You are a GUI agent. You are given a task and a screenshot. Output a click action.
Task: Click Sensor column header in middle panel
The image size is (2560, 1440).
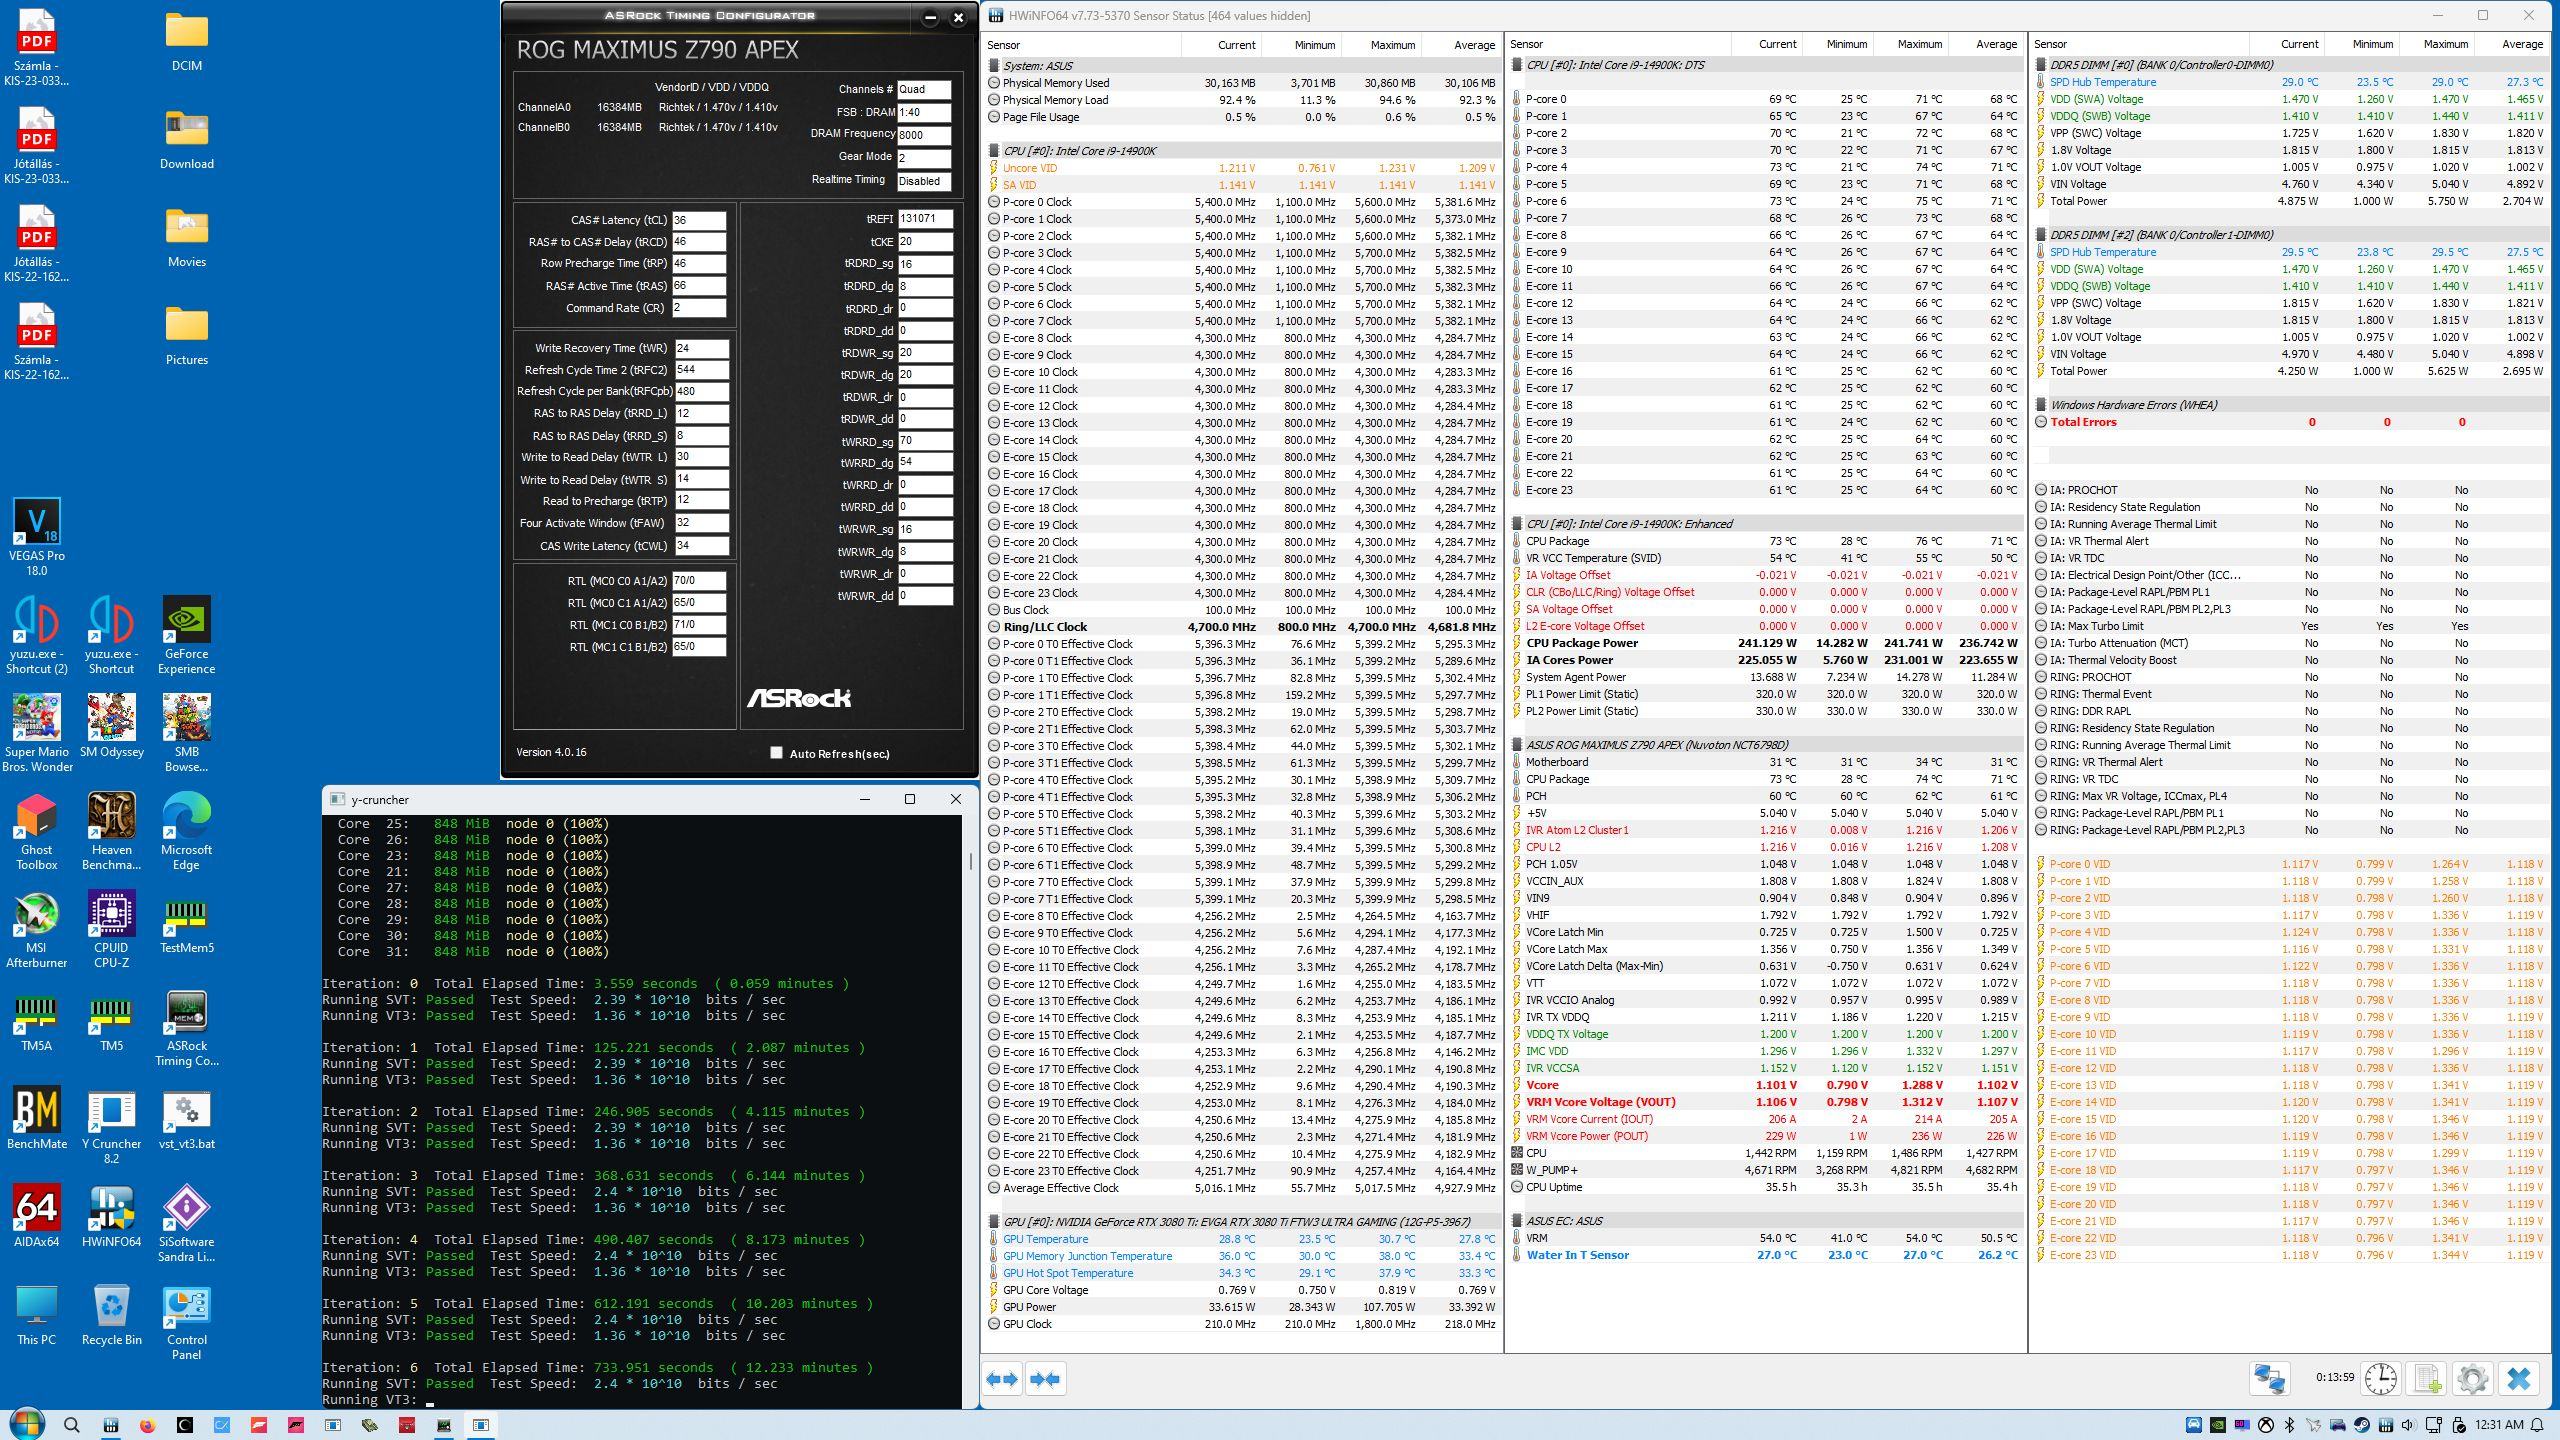coord(1617,44)
